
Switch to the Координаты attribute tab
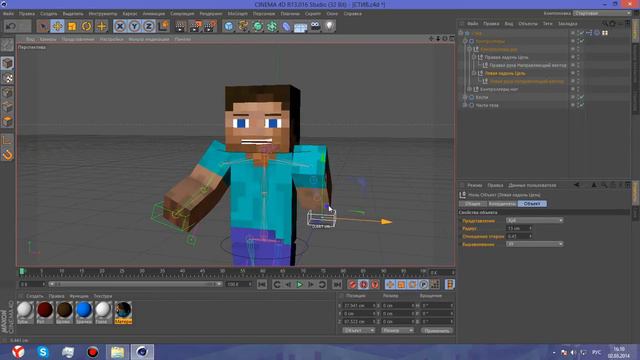coord(502,204)
